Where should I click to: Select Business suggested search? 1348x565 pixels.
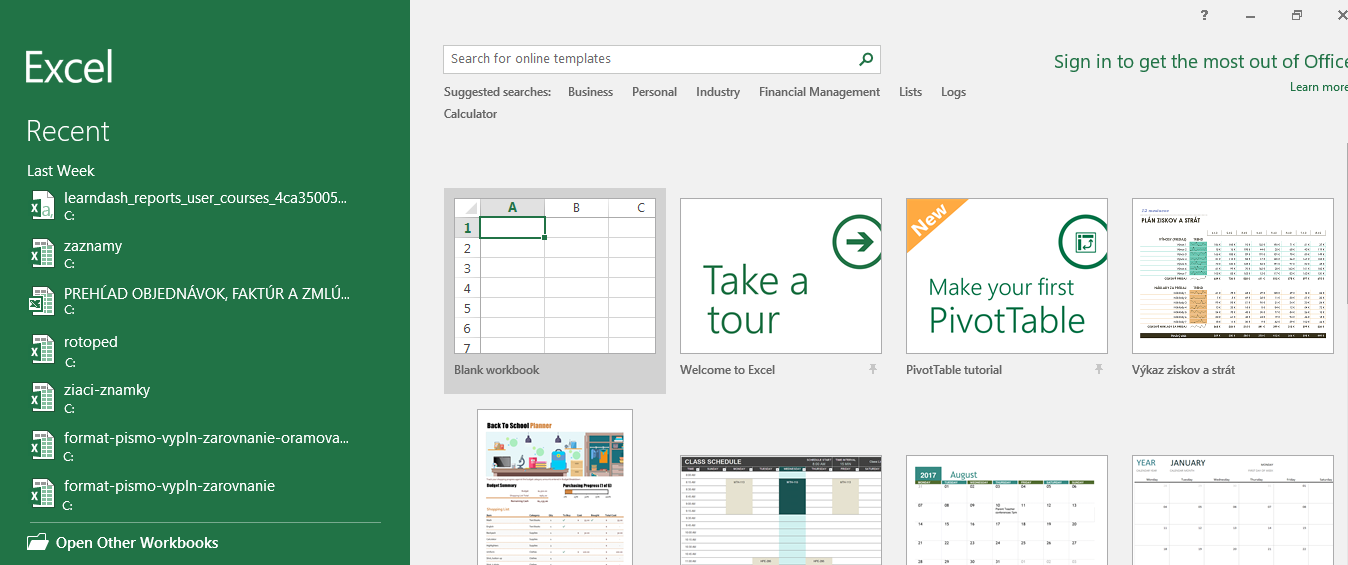tap(590, 92)
